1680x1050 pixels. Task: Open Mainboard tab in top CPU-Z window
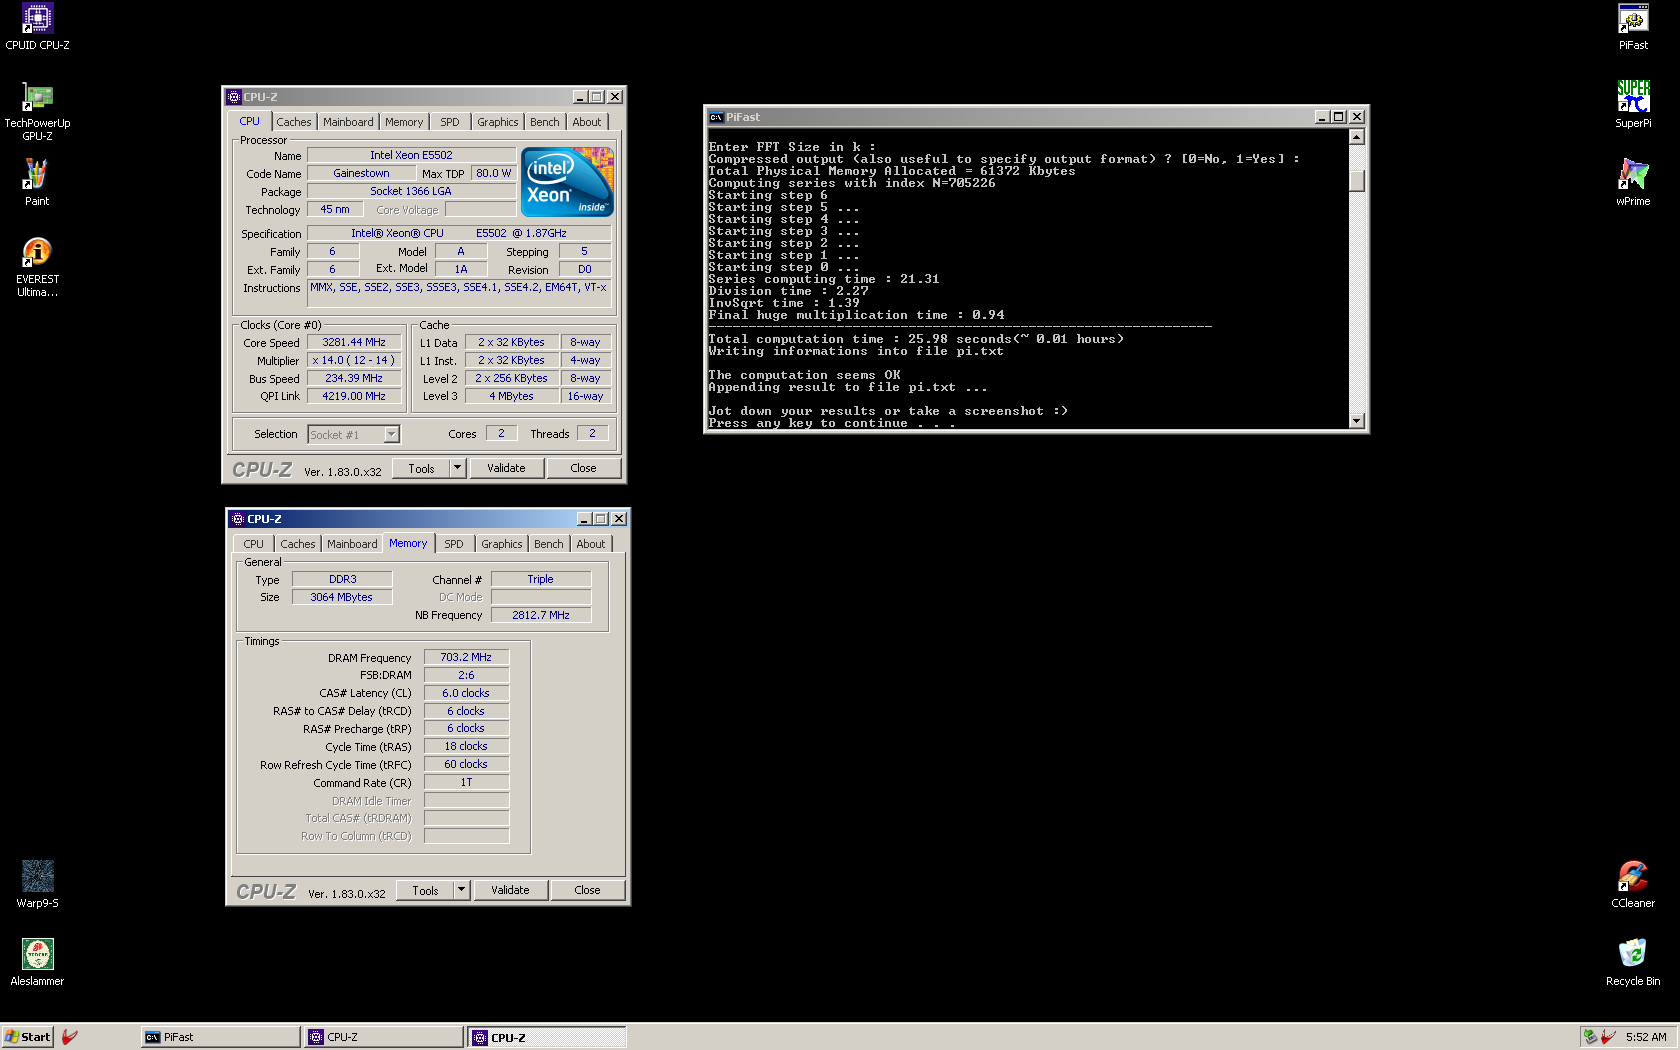coord(348,122)
